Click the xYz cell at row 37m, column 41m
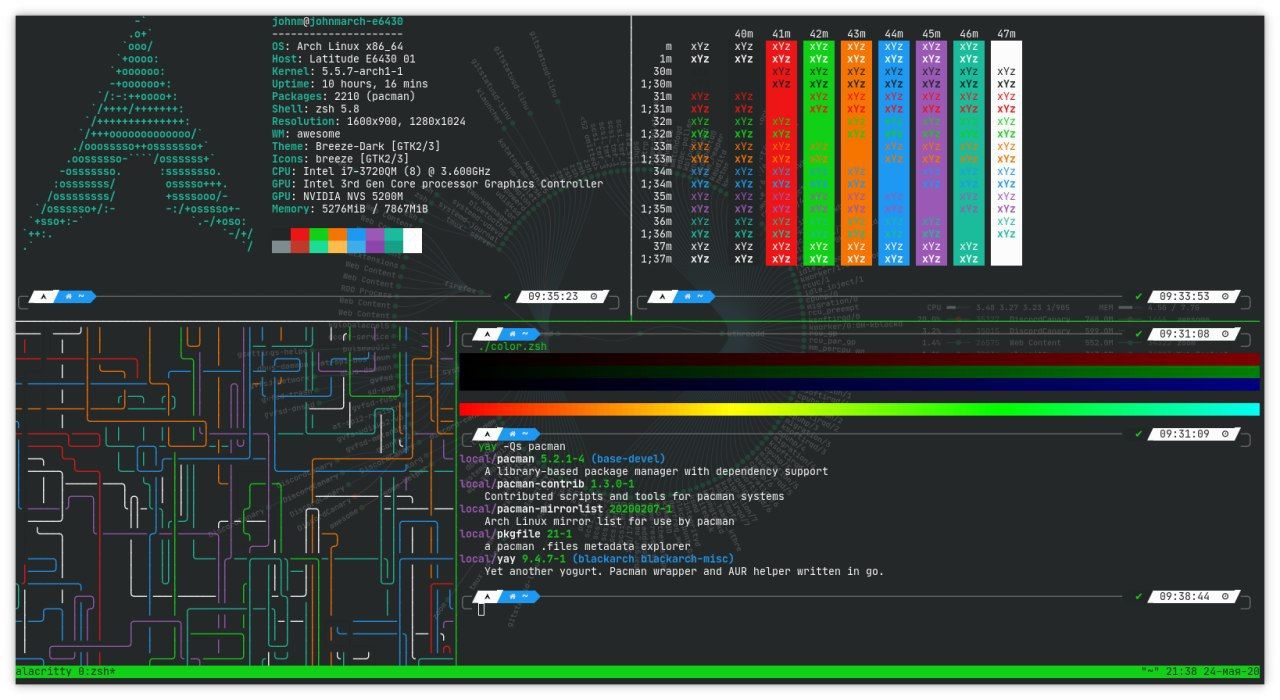The height and width of the screenshot is (700, 1280). pos(781,246)
